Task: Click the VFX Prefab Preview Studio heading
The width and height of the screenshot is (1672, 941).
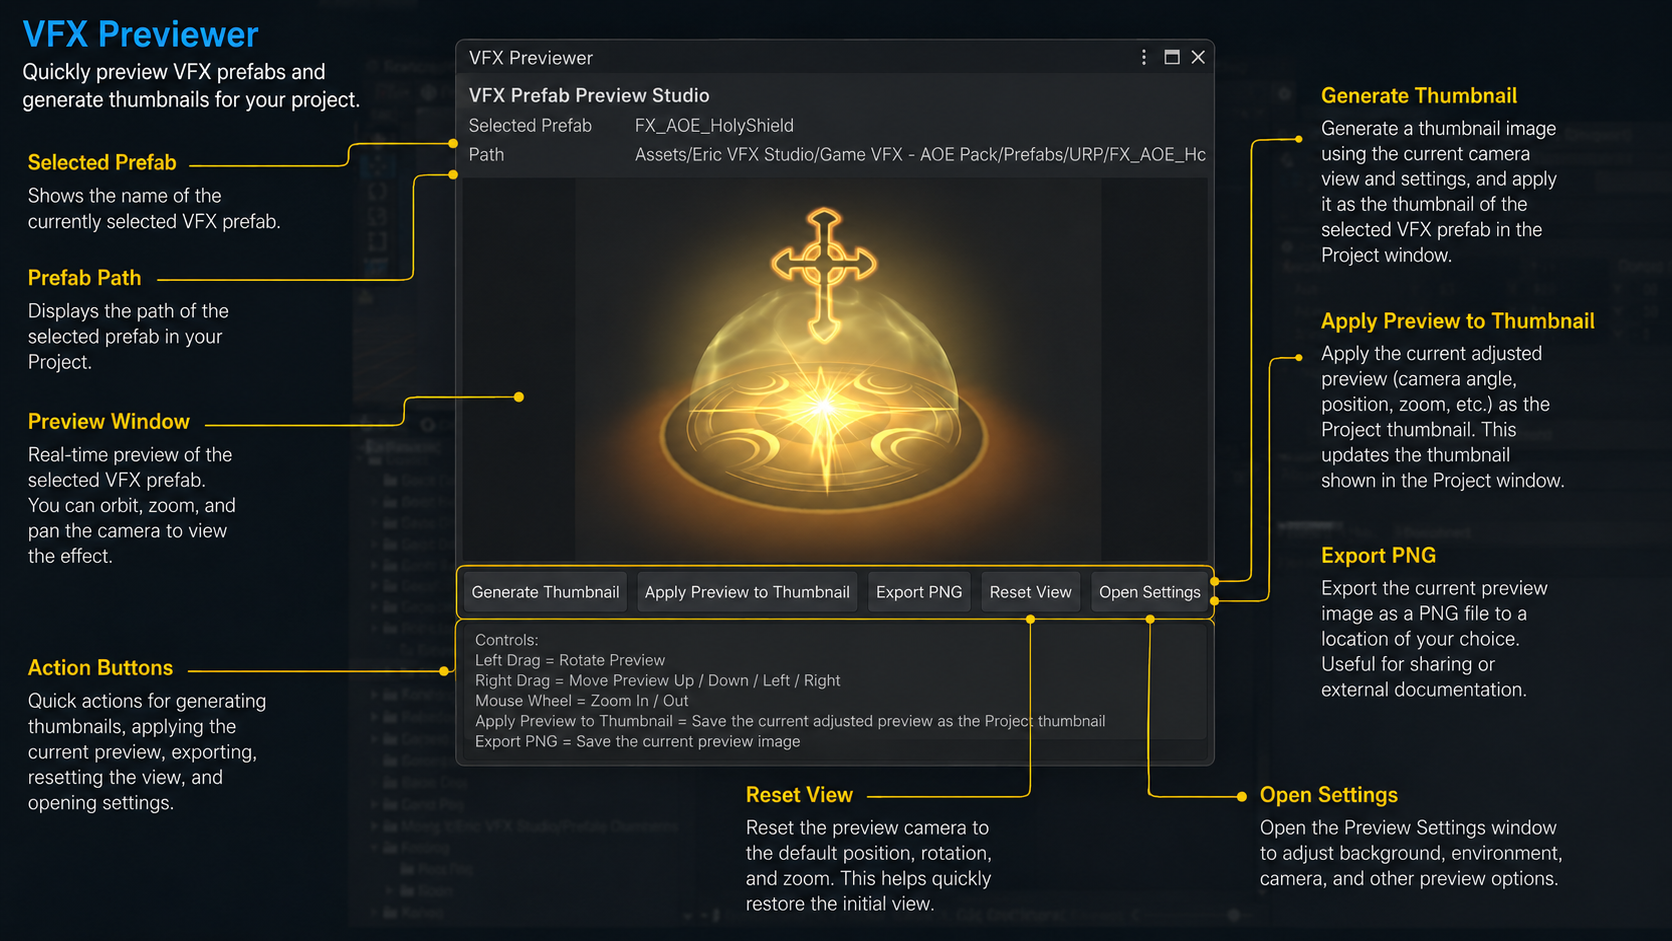Action: point(589,95)
